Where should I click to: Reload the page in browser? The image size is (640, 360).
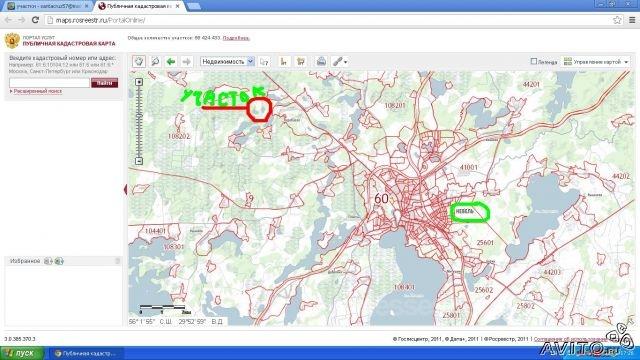[x=36, y=20]
